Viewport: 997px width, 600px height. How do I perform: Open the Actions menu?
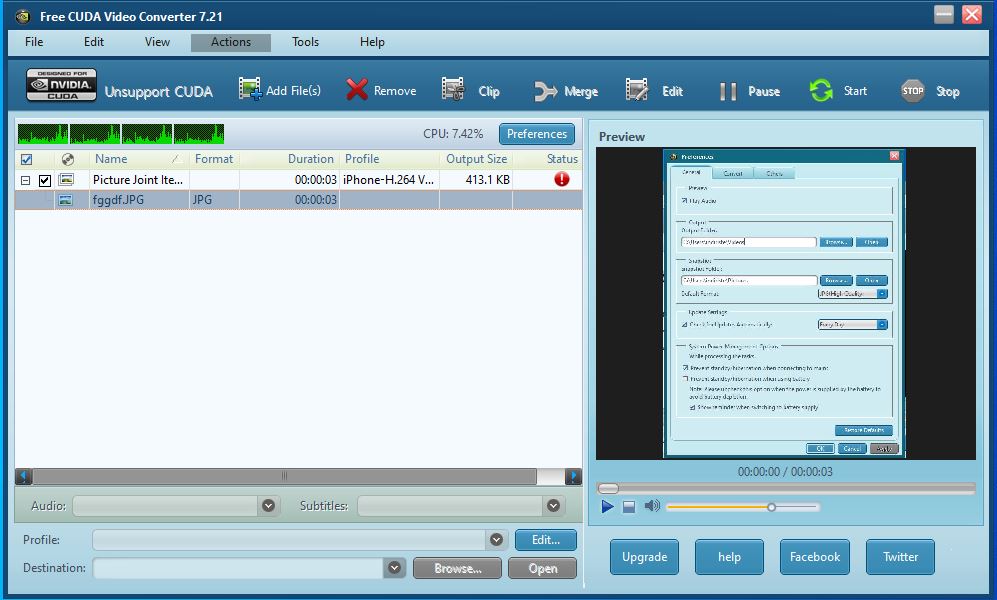(x=231, y=42)
